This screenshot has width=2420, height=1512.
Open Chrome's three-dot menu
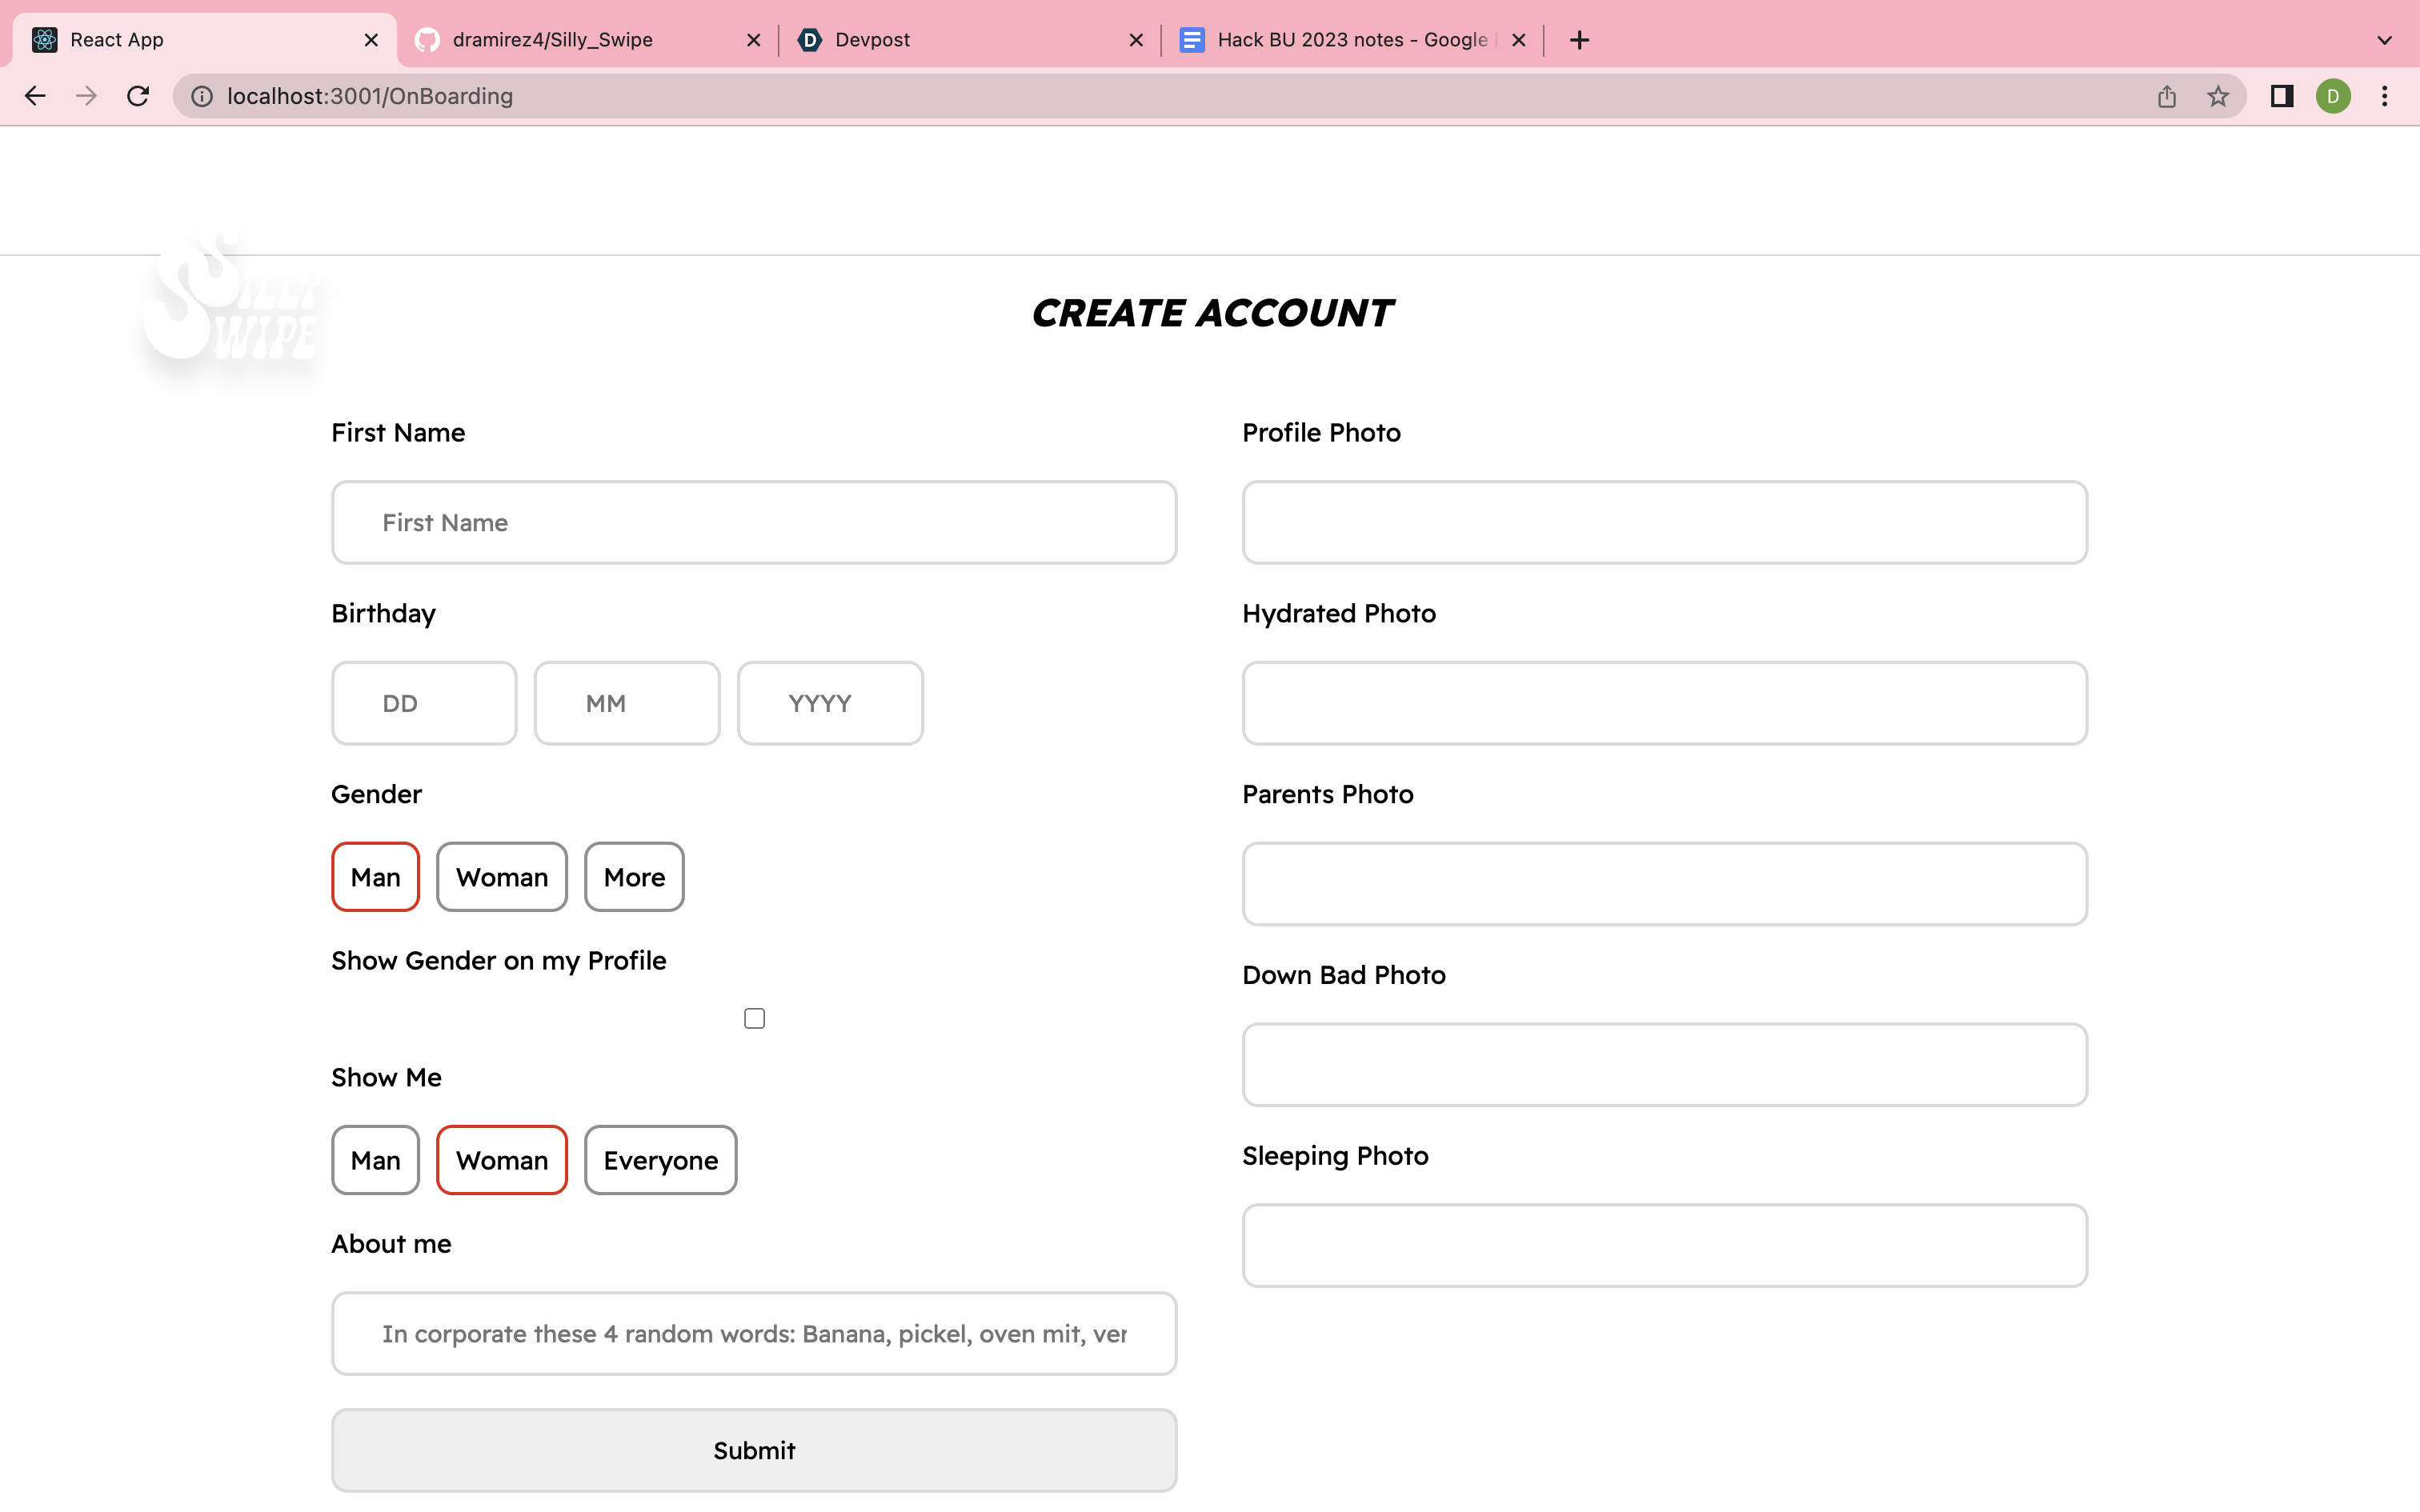tap(2385, 96)
